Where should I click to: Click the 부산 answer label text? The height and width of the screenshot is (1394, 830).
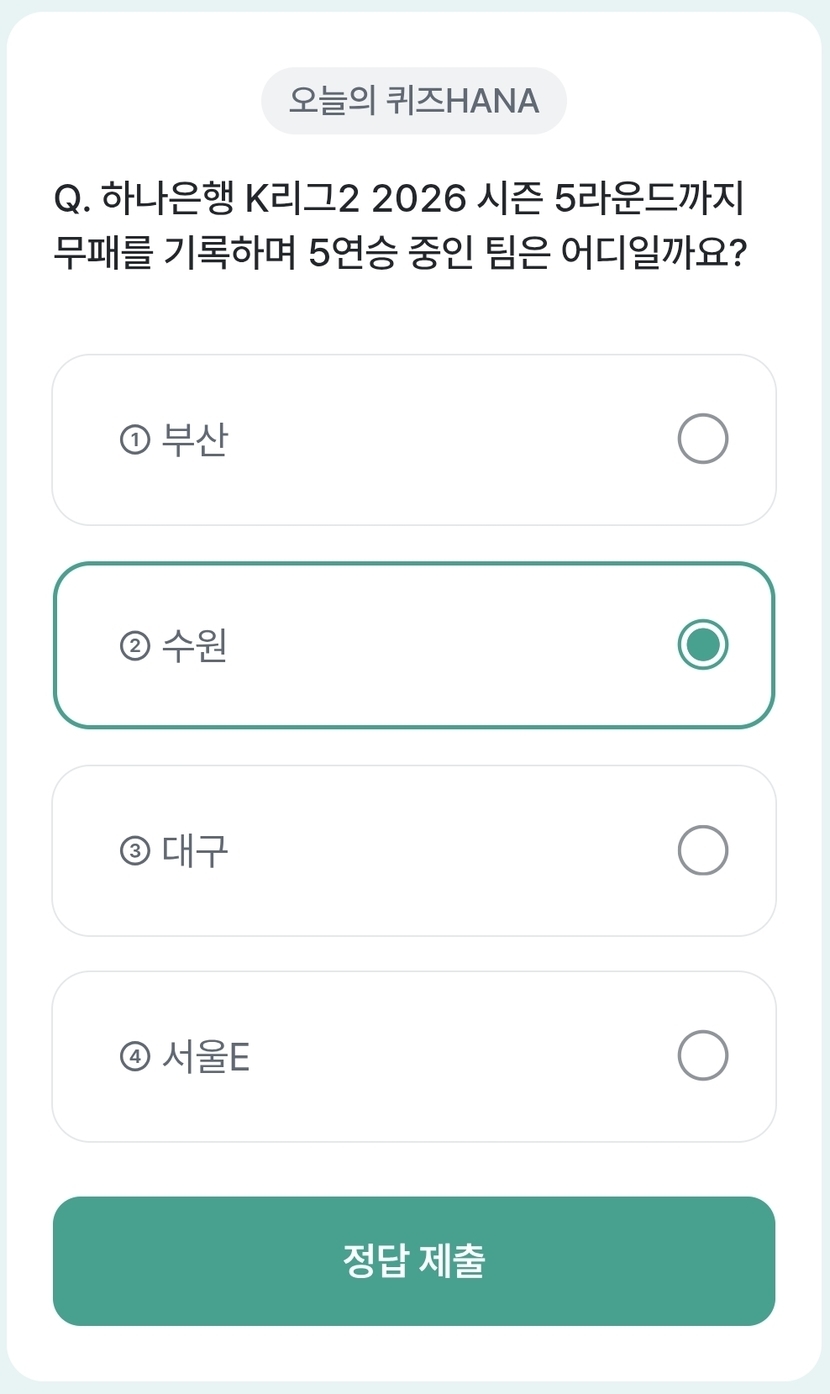194,439
